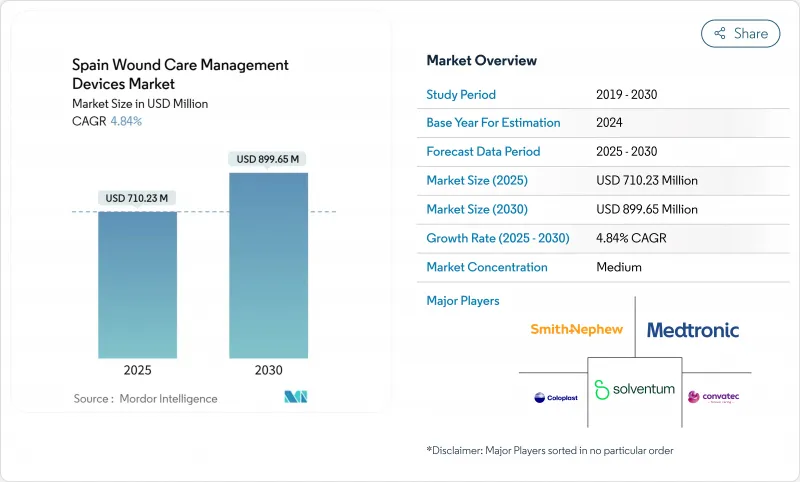Click the Convatec logo
Image resolution: width=800 pixels, height=482 pixels.
[x=712, y=397]
